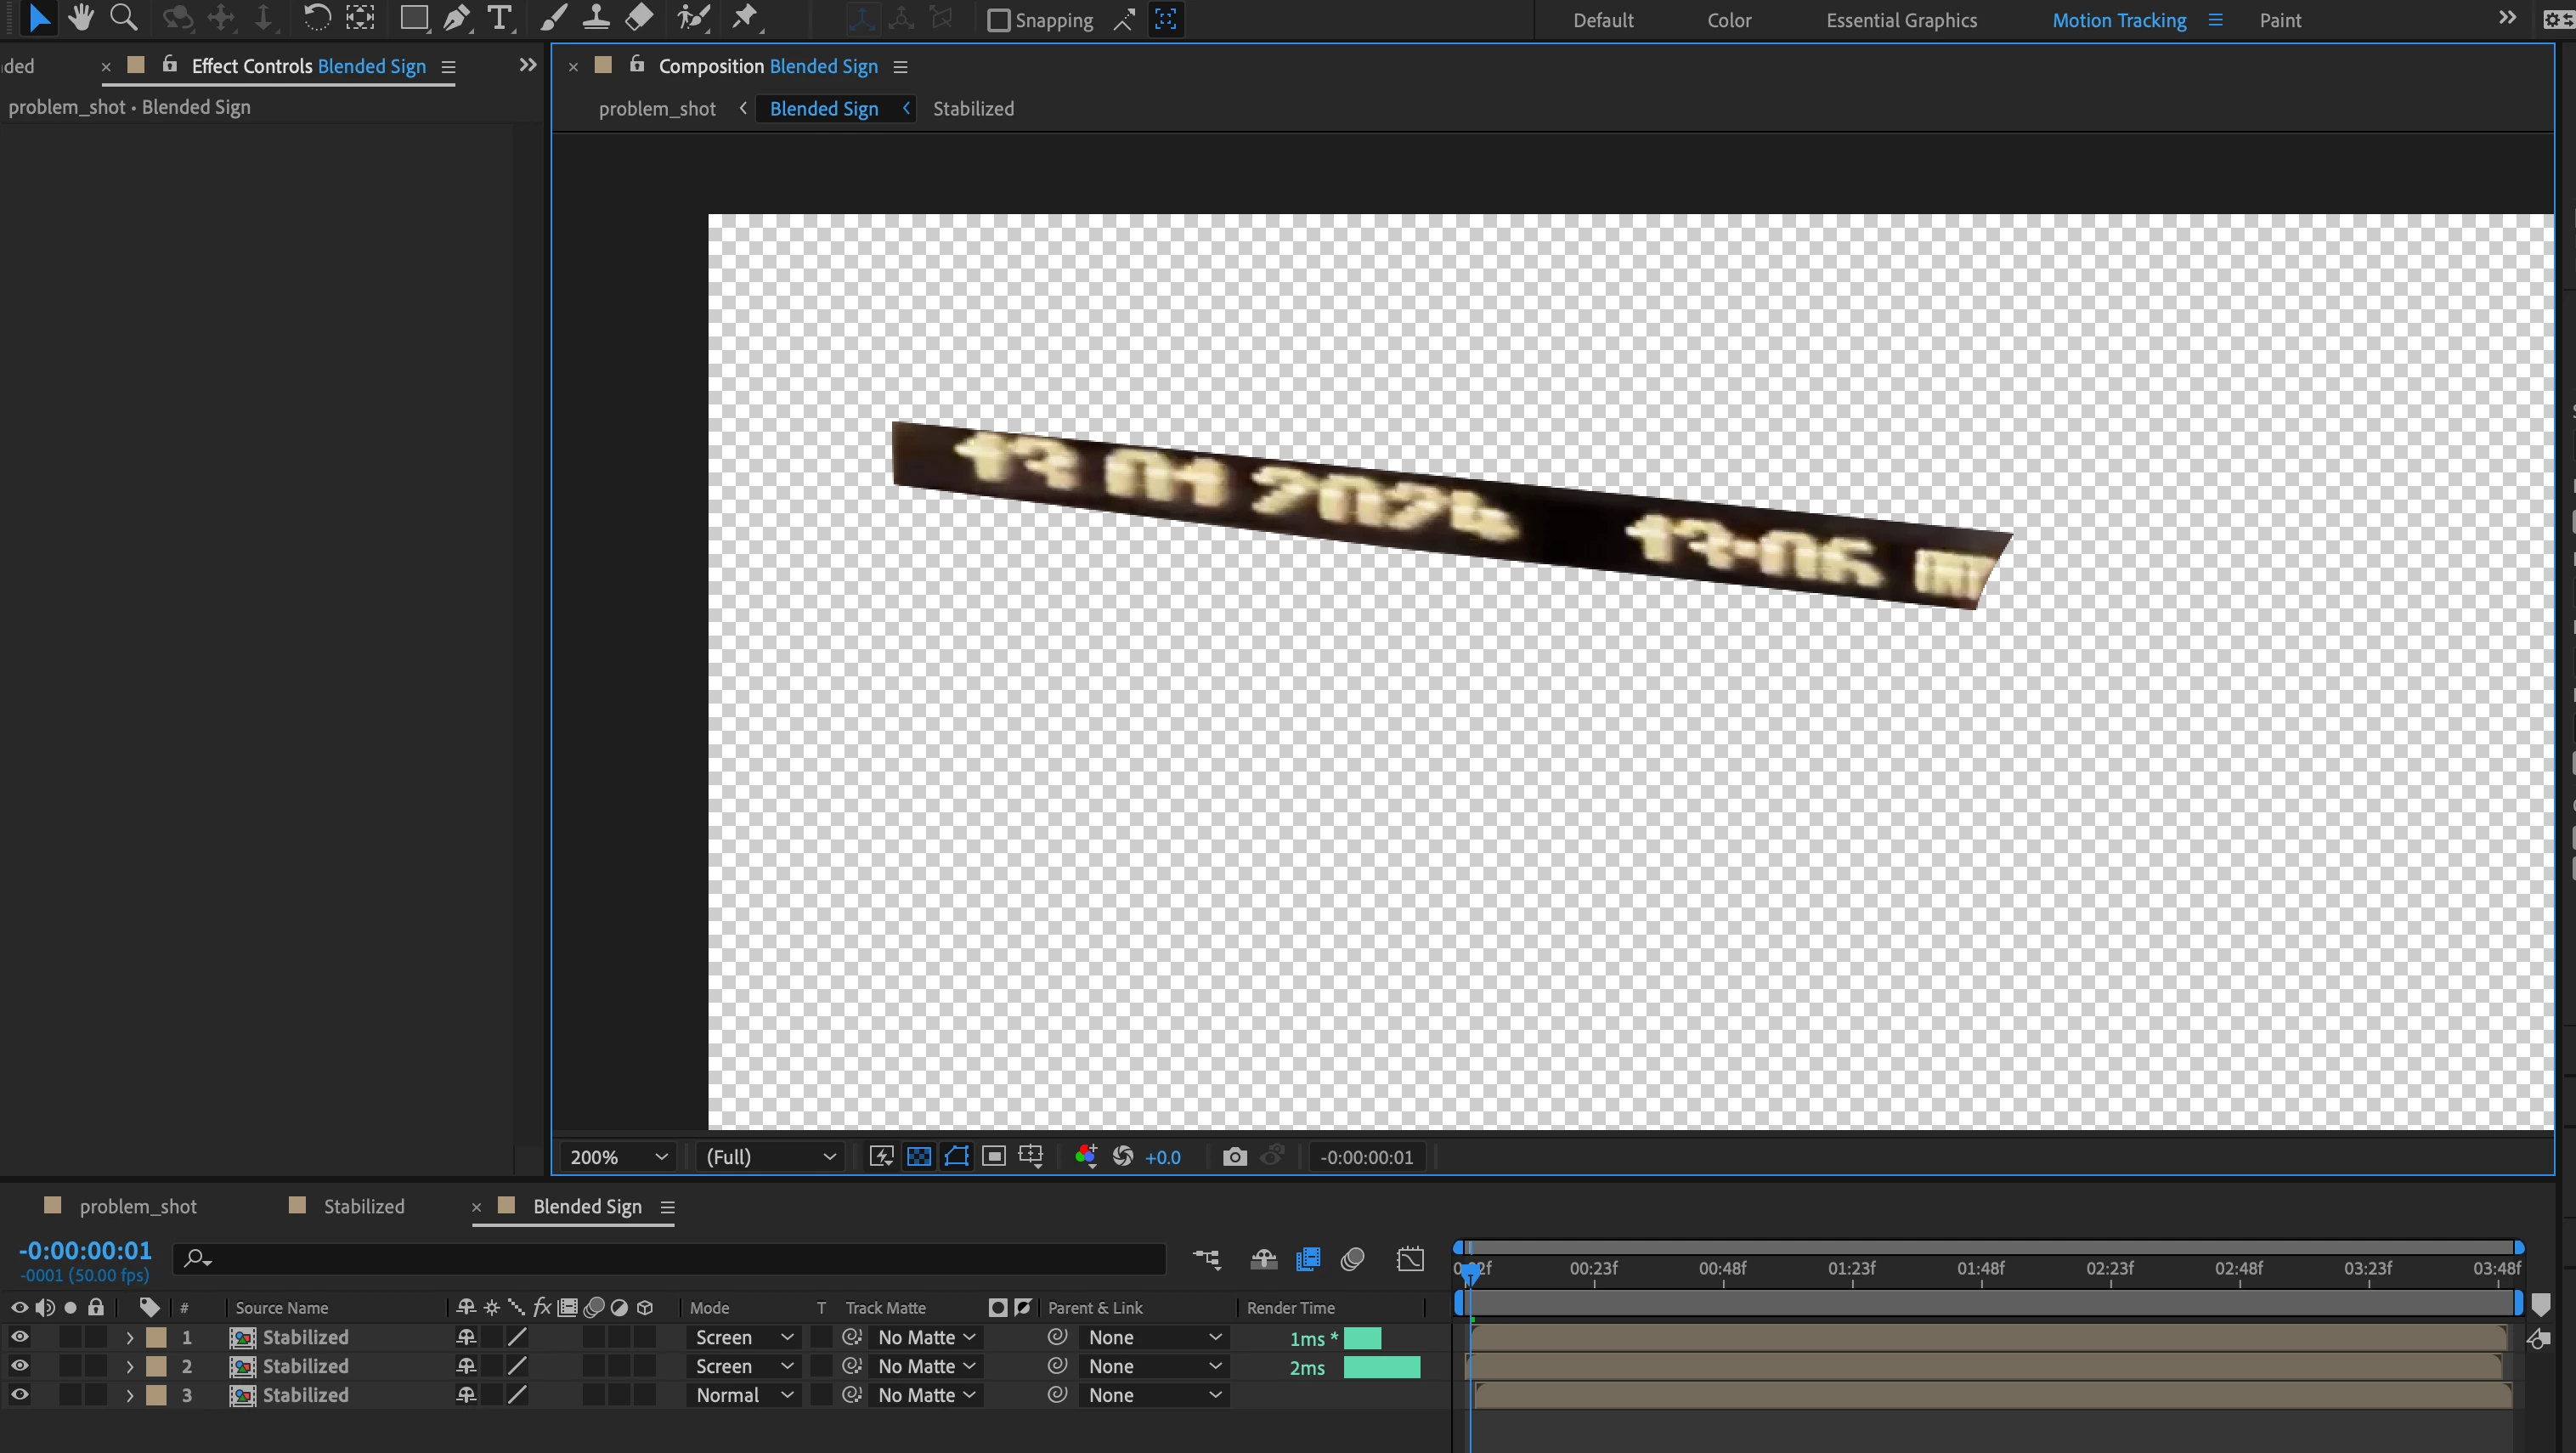Hide layer 3 Stabilized visibility eye
This screenshot has width=2576, height=1453.
coord(19,1395)
